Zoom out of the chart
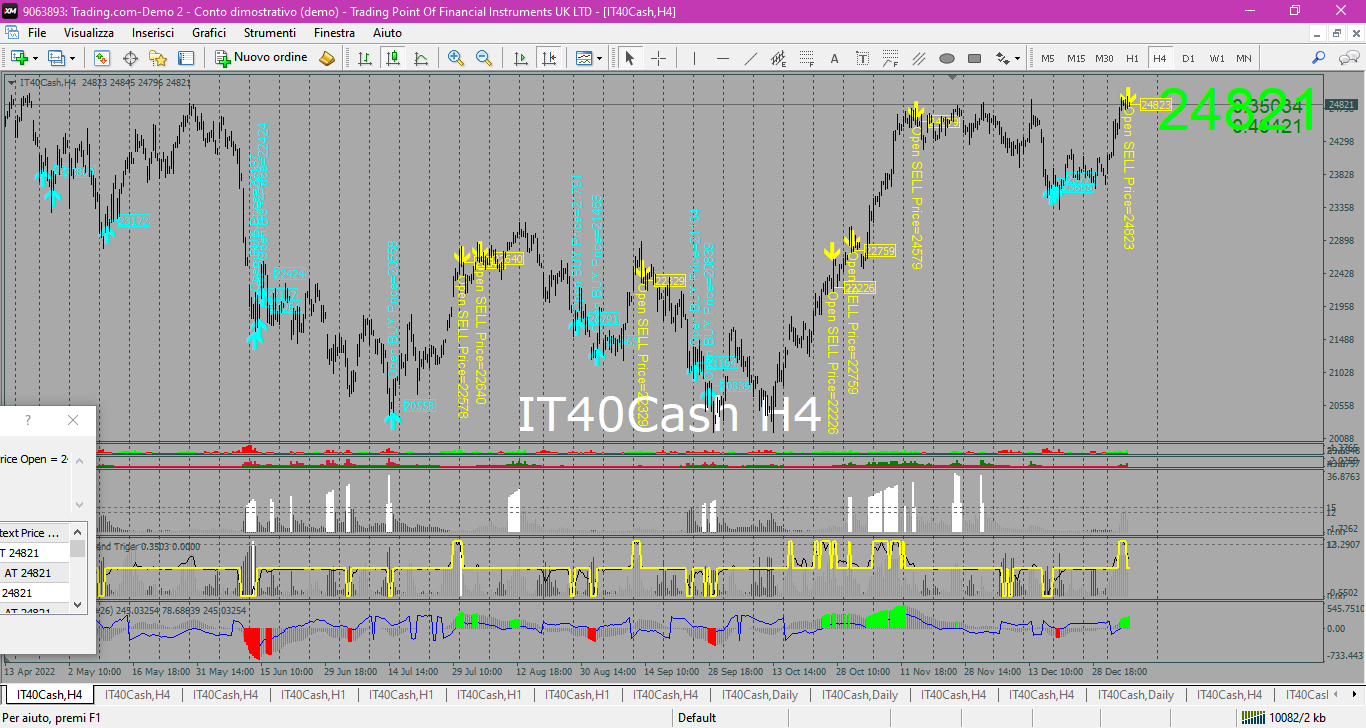The image size is (1366, 728). (484, 58)
